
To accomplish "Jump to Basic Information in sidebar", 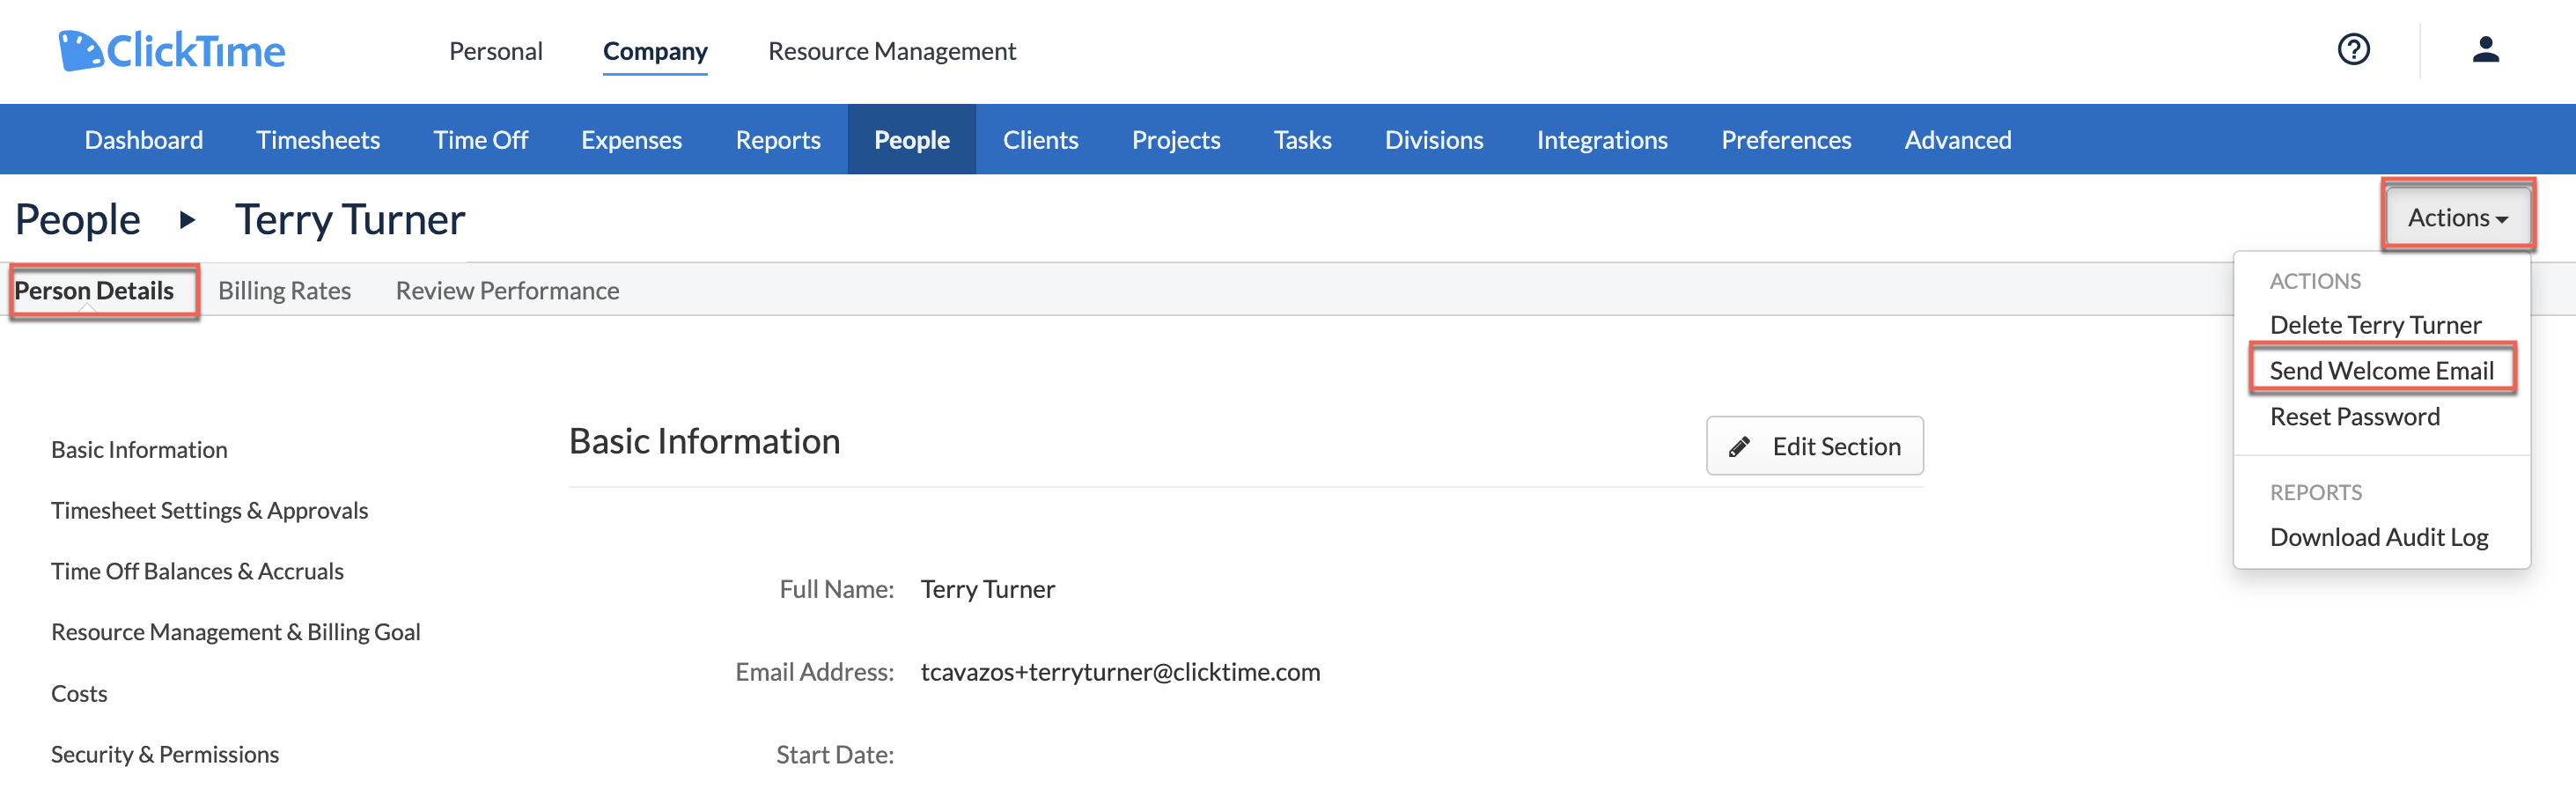I will 139,450.
